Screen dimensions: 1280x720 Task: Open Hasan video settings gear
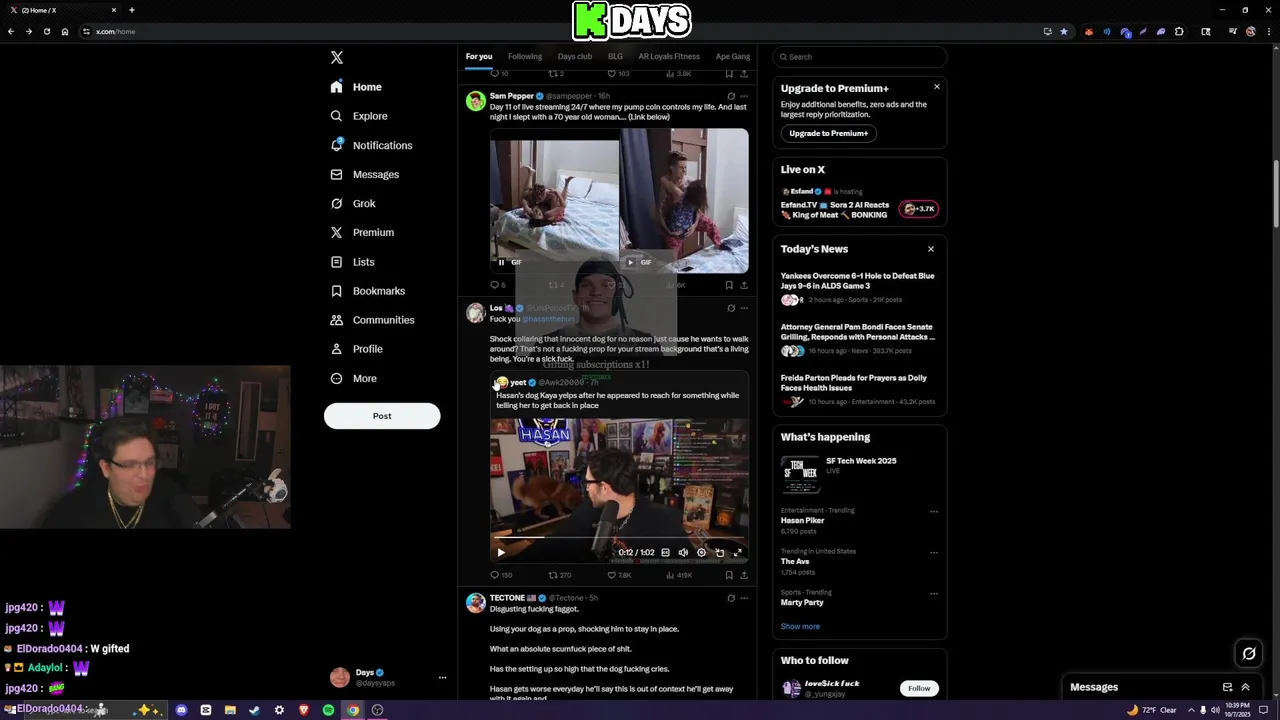(x=701, y=552)
